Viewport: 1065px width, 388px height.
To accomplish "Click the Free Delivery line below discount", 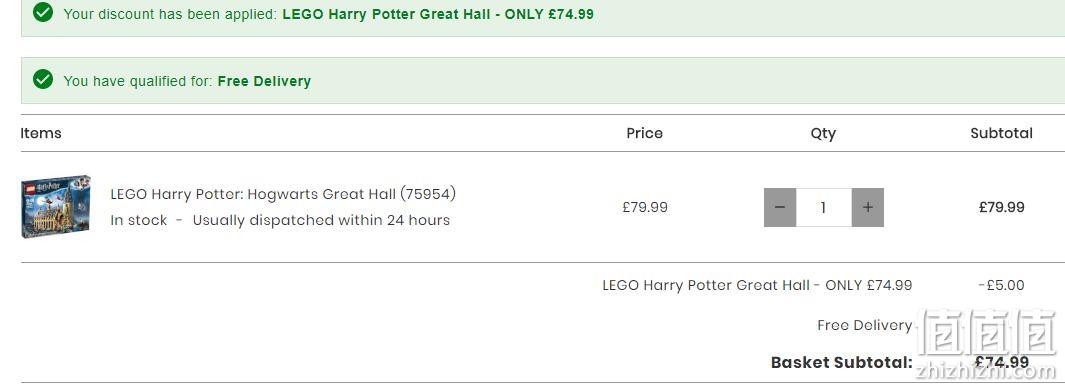I will [x=865, y=325].
